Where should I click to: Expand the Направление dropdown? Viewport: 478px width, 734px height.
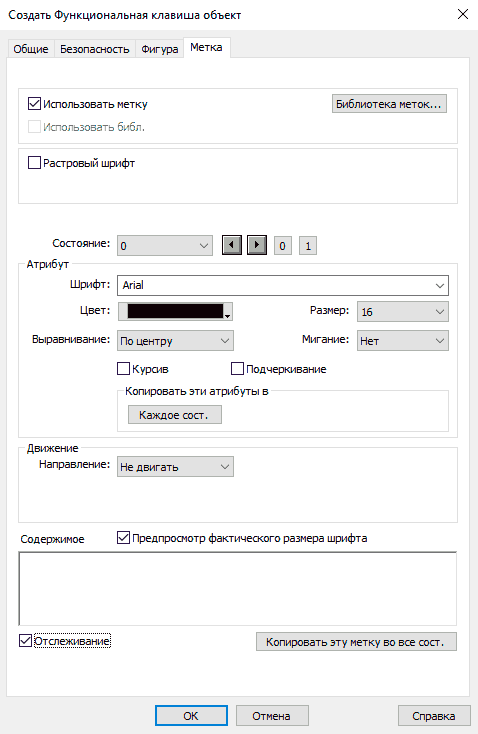[x=175, y=467]
